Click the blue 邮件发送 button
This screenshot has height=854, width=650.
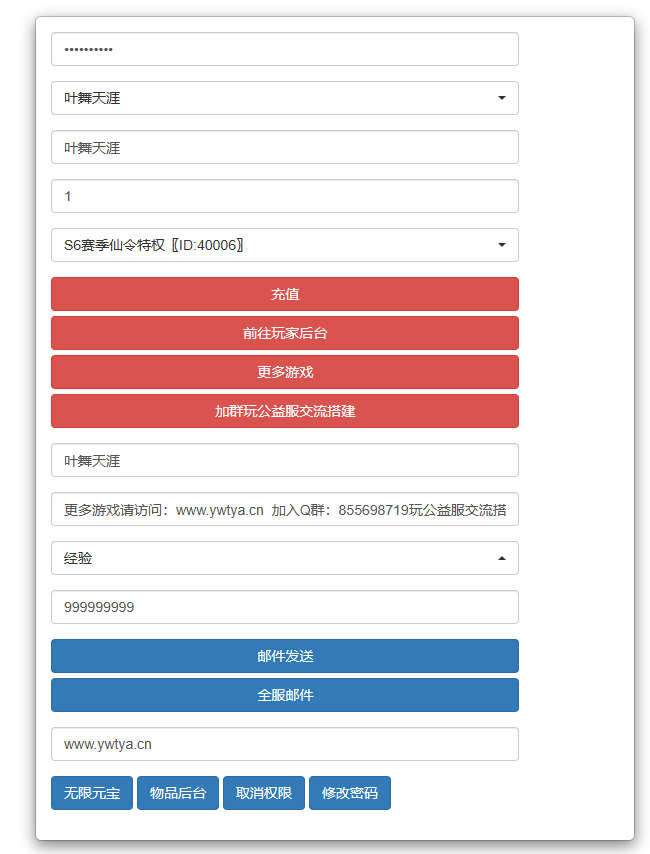(284, 656)
